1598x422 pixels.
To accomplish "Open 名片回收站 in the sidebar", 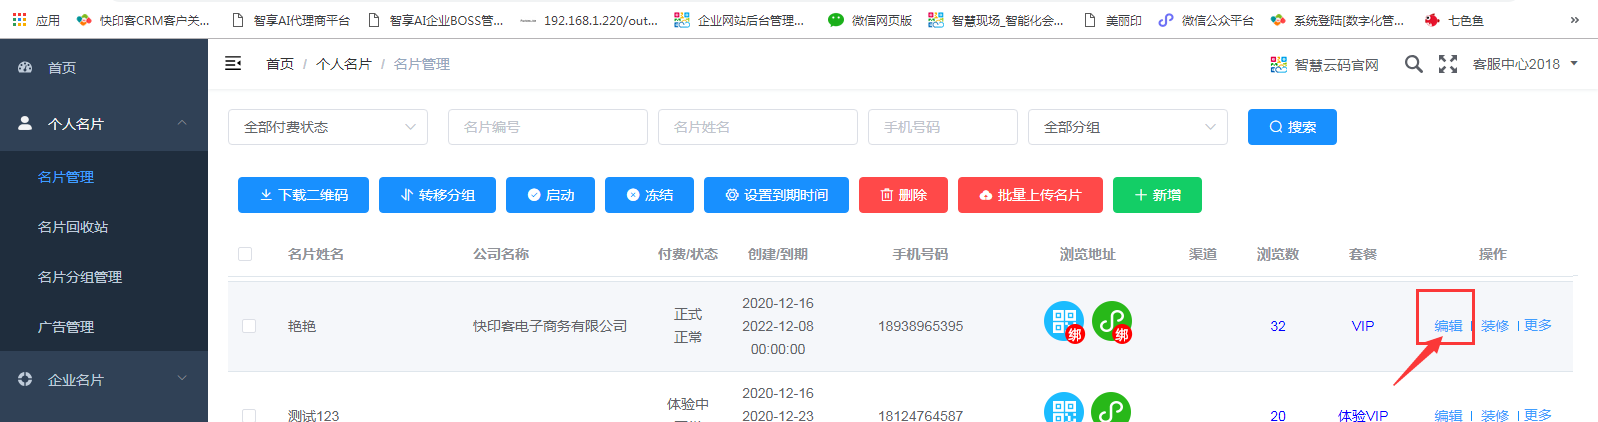I will [x=73, y=227].
